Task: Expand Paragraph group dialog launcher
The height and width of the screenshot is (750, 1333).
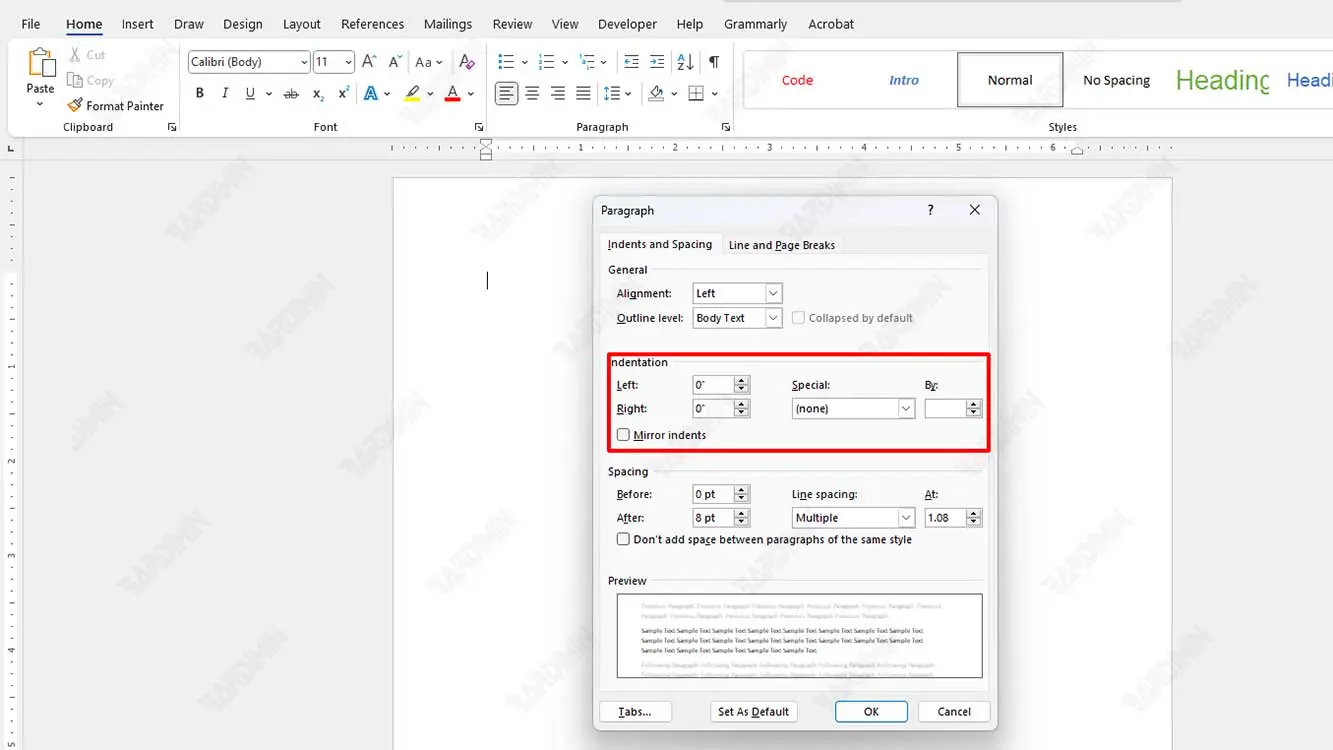Action: [x=726, y=127]
